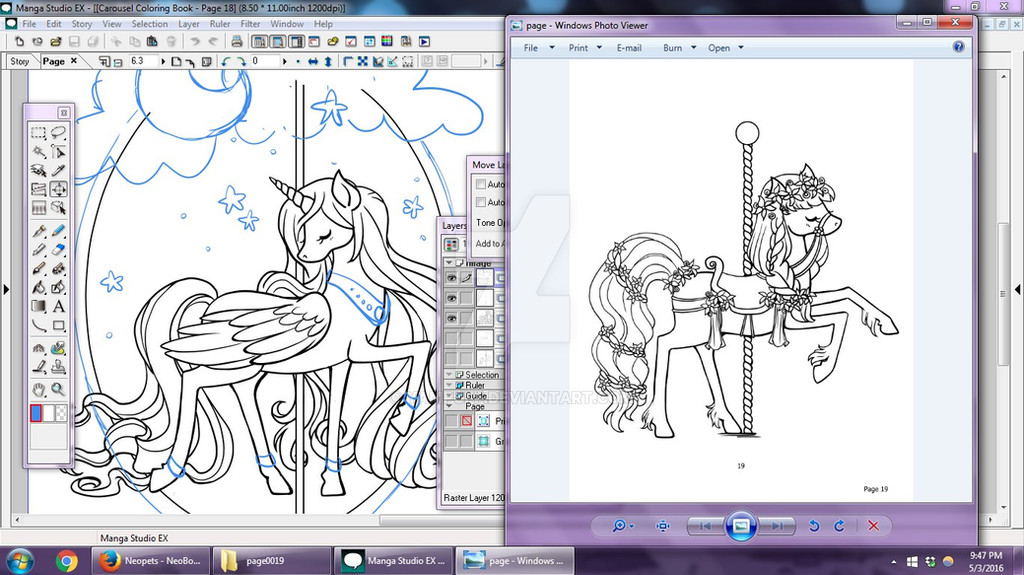Select the blue foreground color swatch
The height and width of the screenshot is (575, 1024).
tap(36, 413)
